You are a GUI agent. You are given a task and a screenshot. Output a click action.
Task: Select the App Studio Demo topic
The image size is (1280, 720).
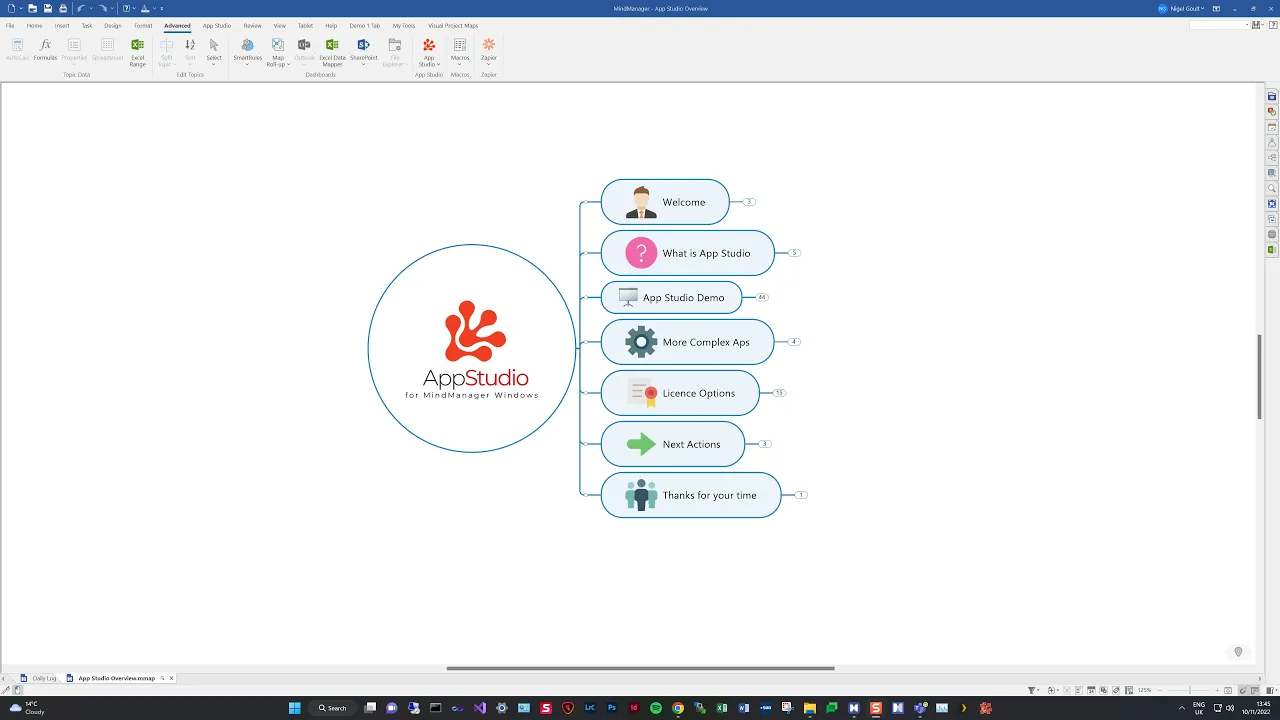point(671,297)
